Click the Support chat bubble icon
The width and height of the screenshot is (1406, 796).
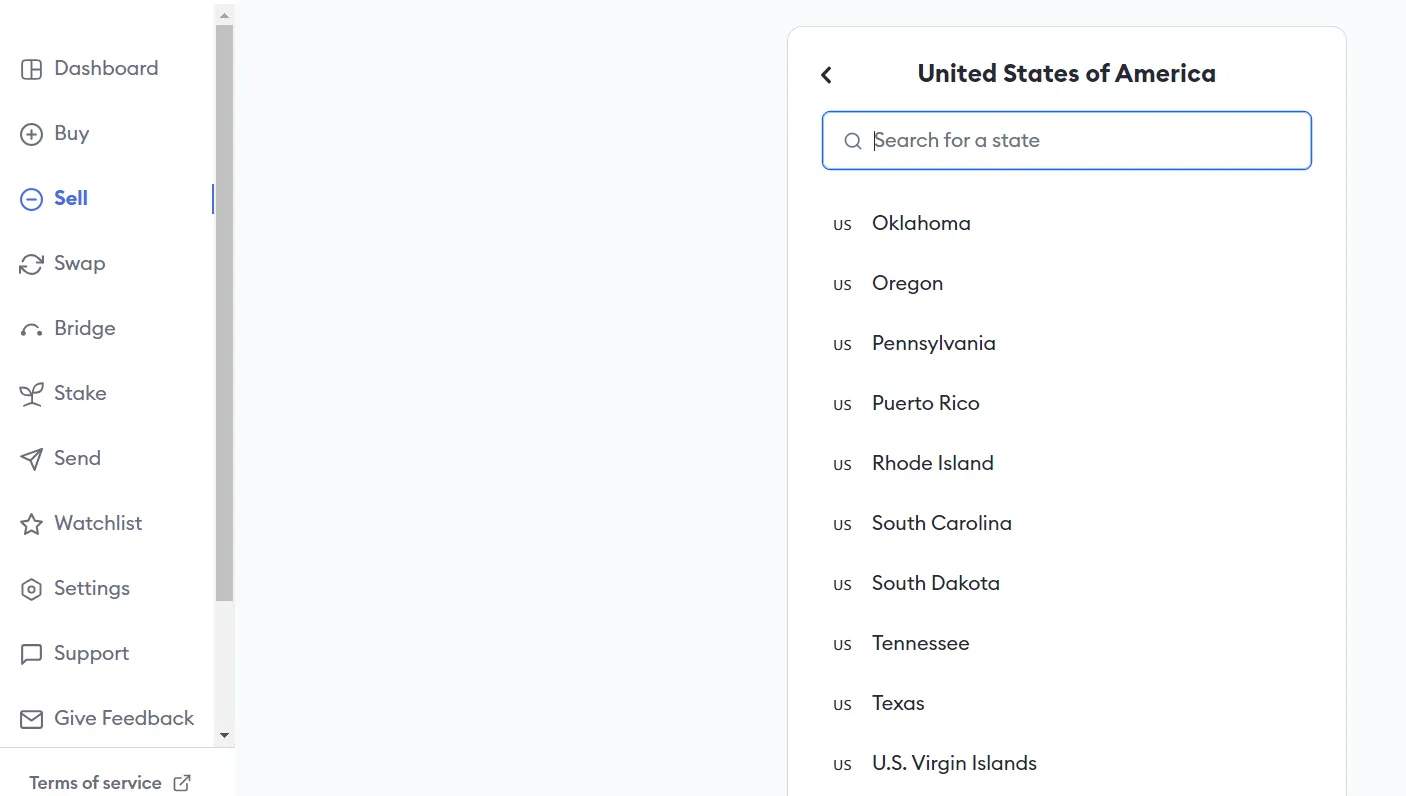tap(32, 654)
